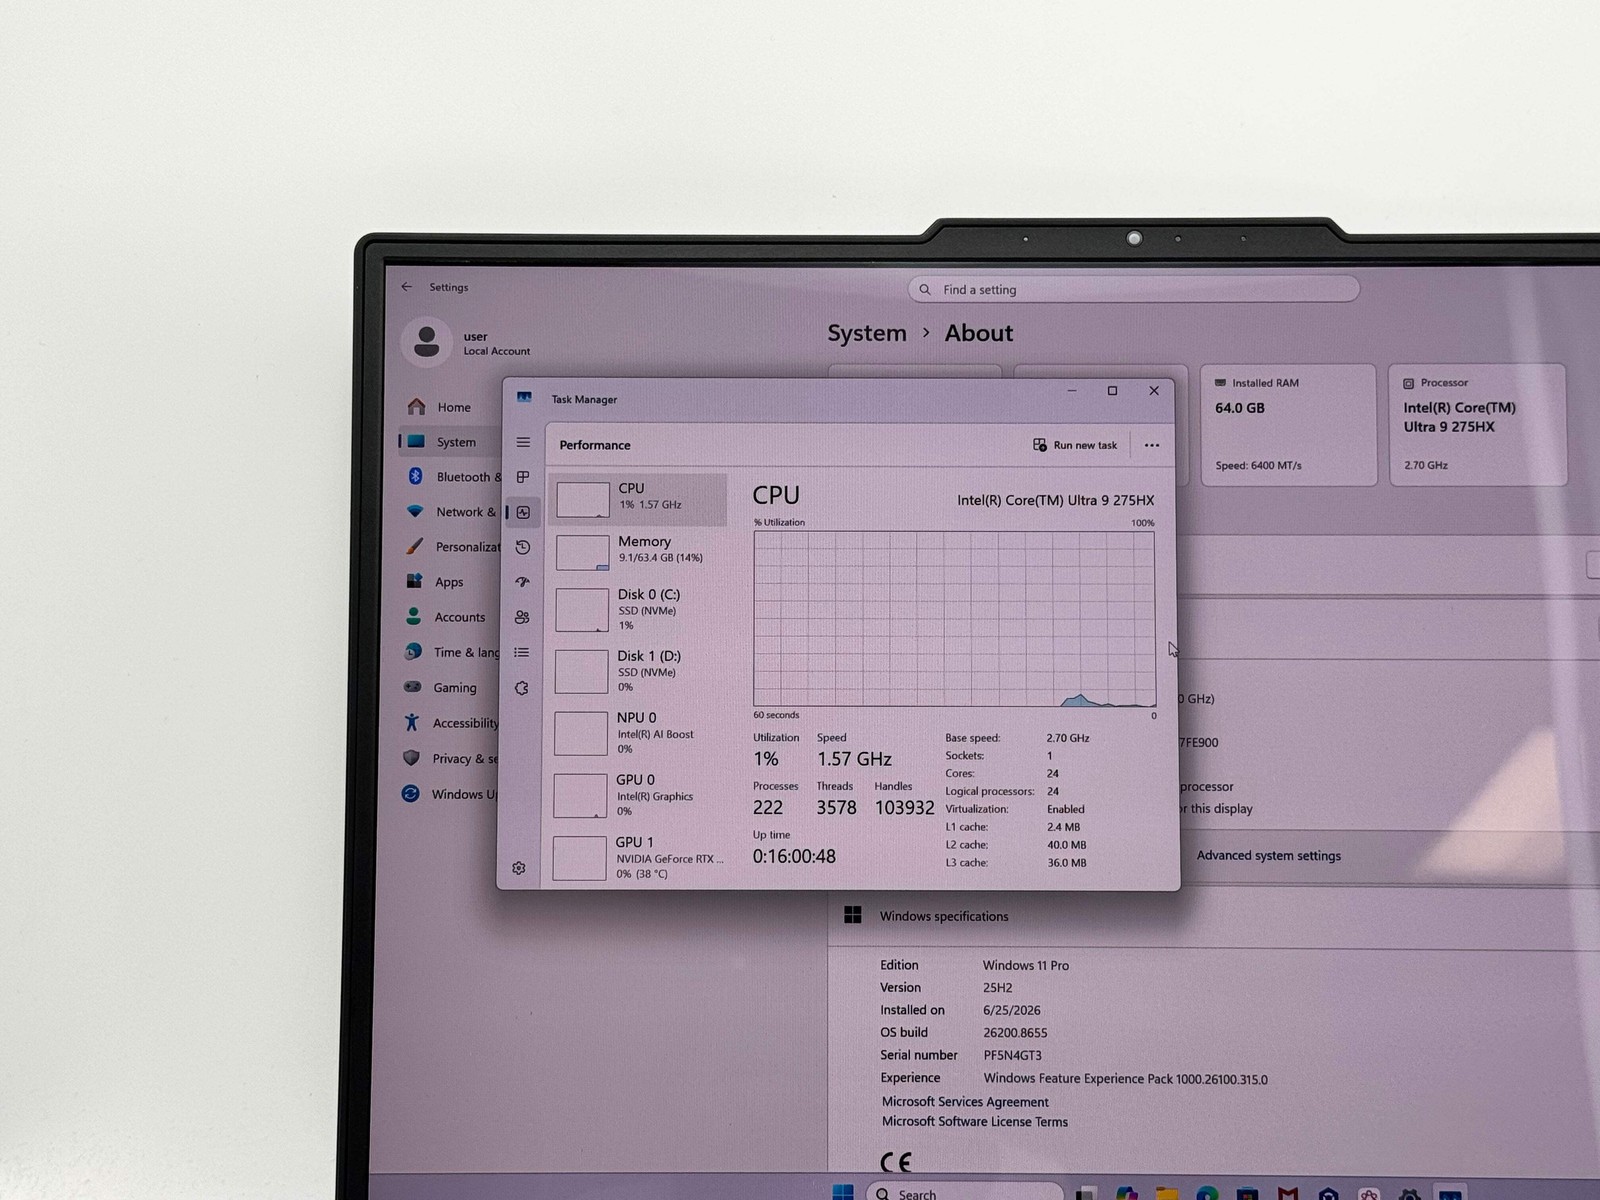
Task: Open Windows Update in Settings sidebar
Action: [x=448, y=794]
